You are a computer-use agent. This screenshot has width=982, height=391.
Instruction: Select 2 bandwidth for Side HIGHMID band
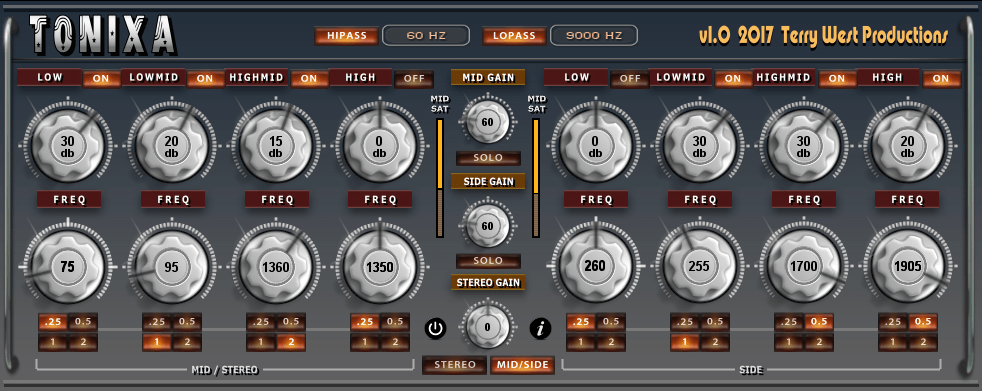[x=819, y=343]
